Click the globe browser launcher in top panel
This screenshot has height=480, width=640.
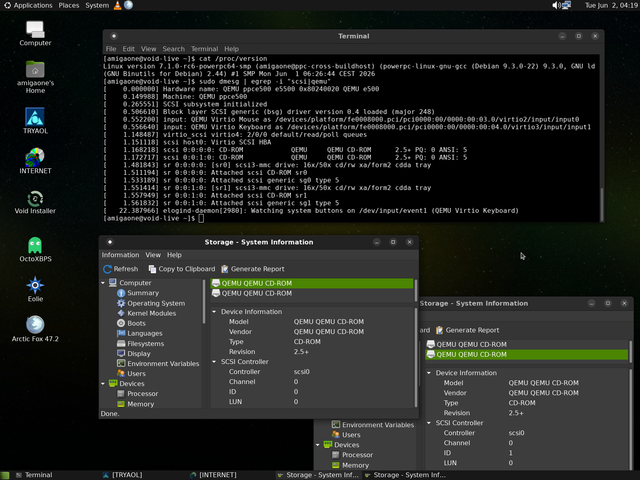tap(129, 5)
